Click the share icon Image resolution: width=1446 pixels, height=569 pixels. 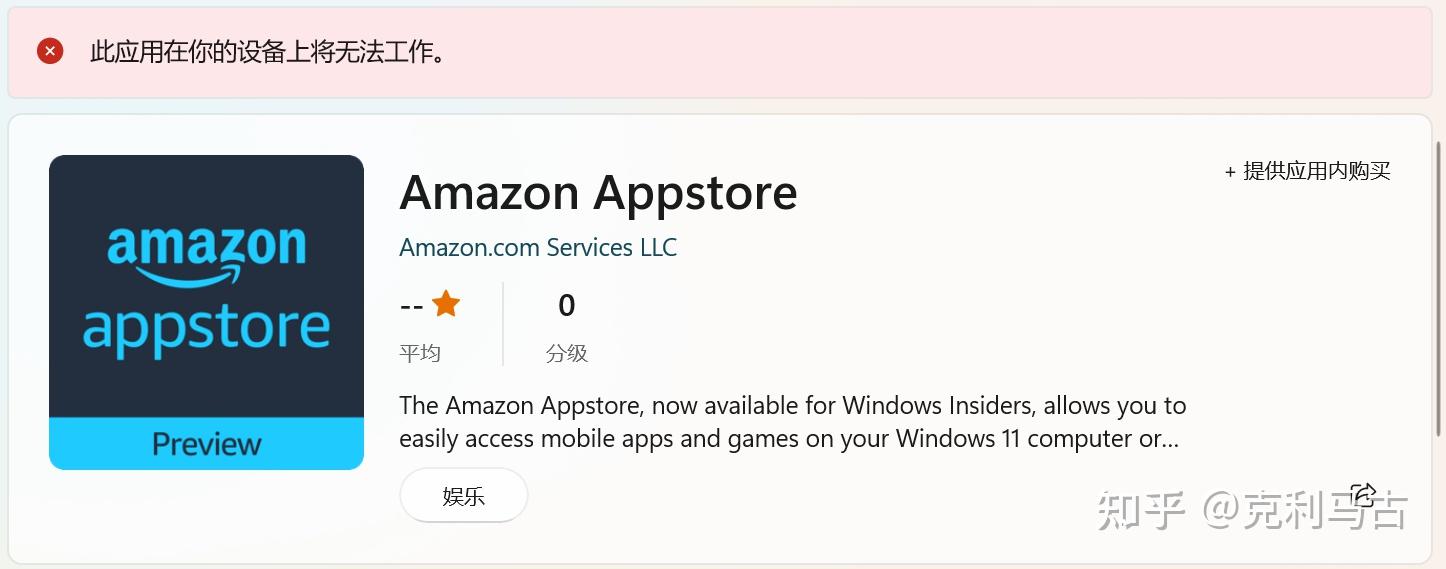[x=1362, y=494]
